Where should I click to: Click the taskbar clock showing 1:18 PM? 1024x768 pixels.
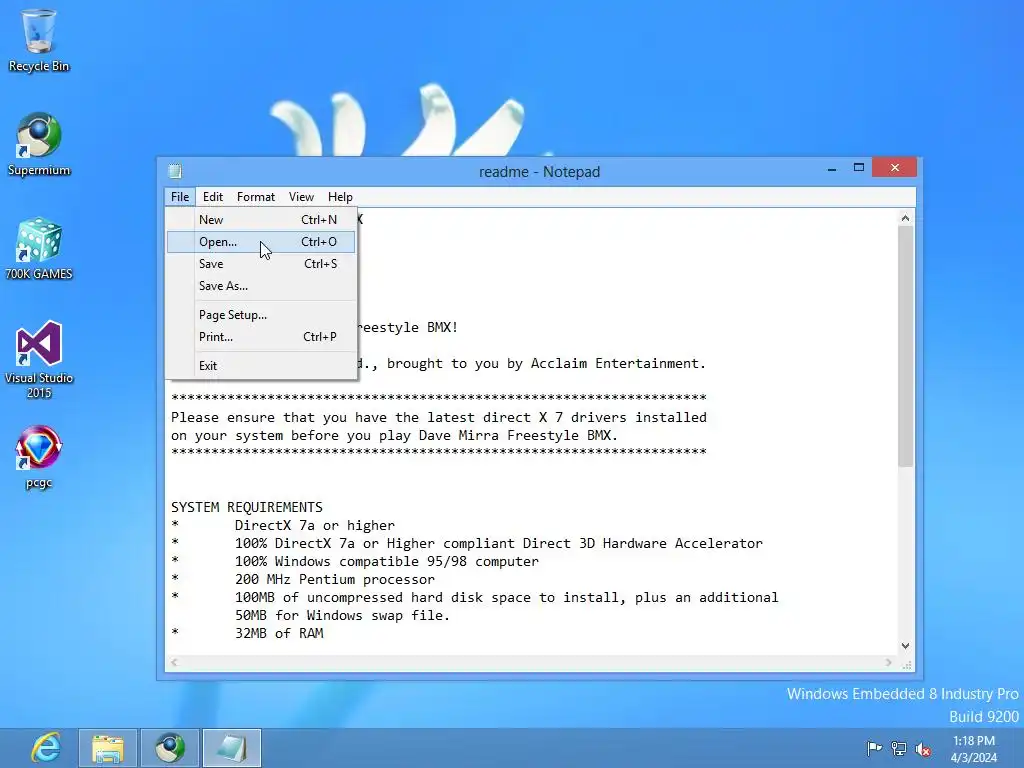tap(974, 749)
